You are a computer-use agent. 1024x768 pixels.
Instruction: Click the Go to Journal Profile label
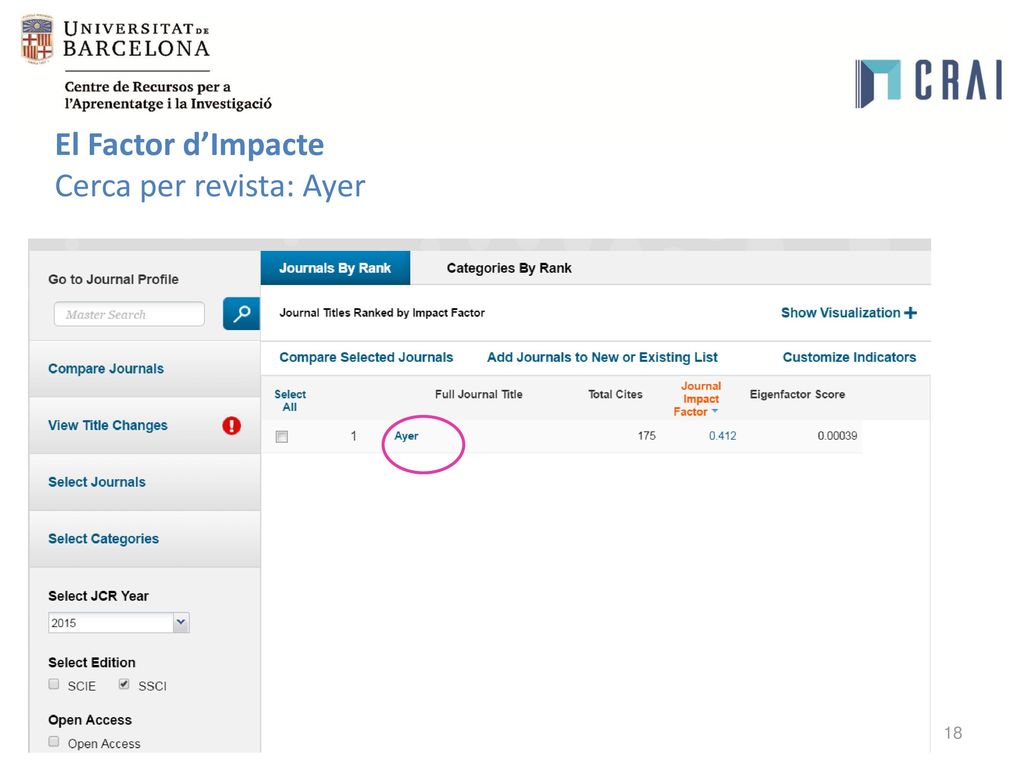point(113,280)
